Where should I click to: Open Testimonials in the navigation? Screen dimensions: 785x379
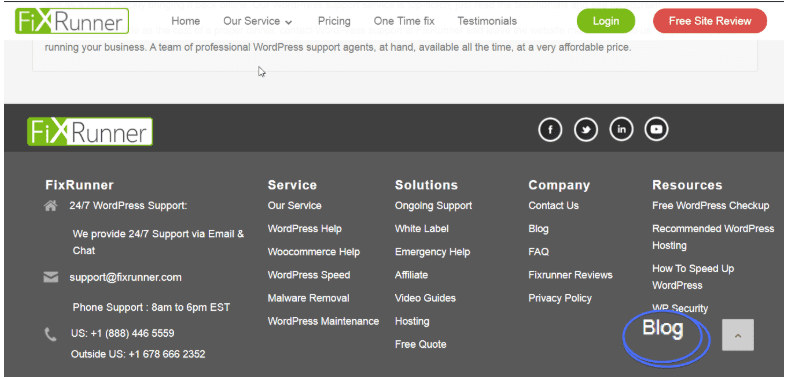point(487,21)
